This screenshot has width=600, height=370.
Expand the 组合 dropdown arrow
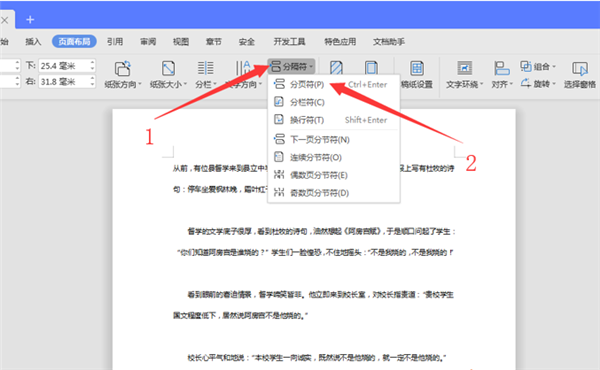coord(554,67)
